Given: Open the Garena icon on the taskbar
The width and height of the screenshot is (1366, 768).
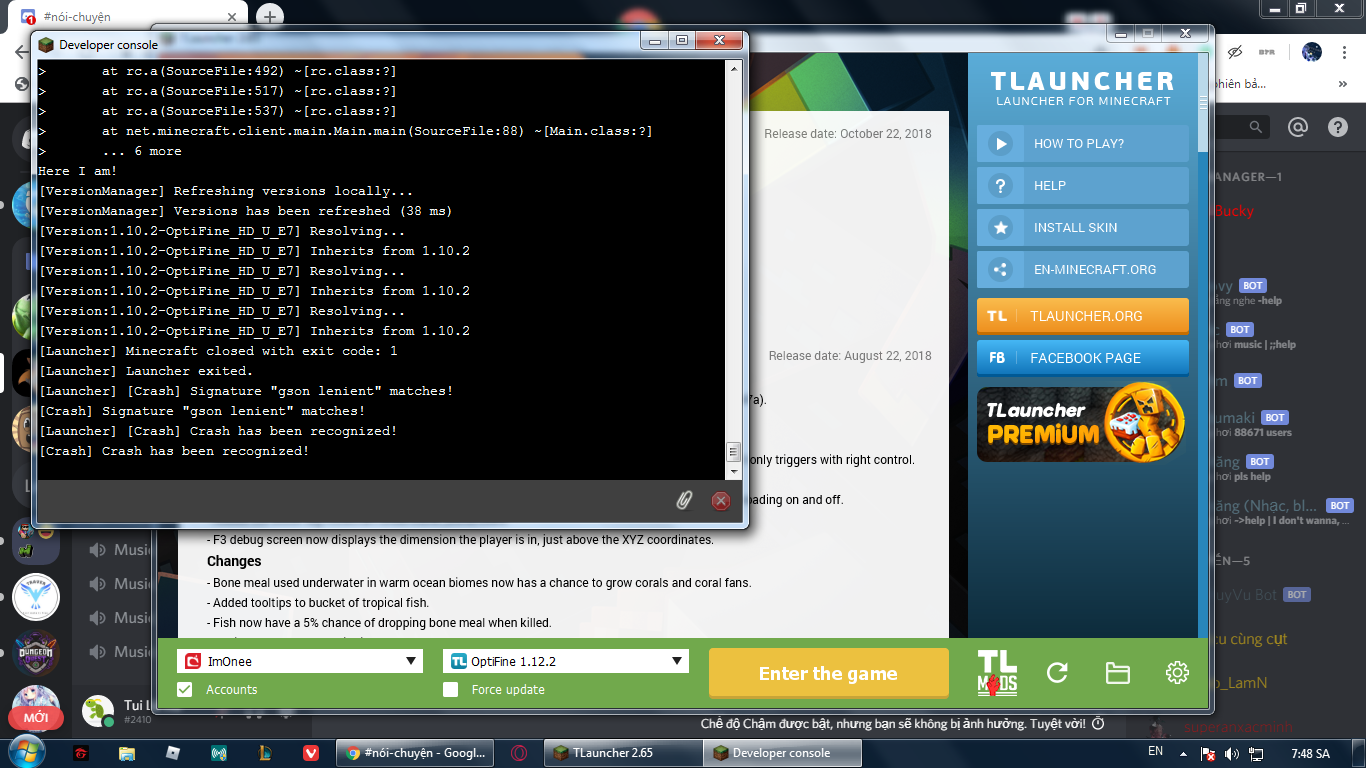Looking at the screenshot, I should (83, 753).
